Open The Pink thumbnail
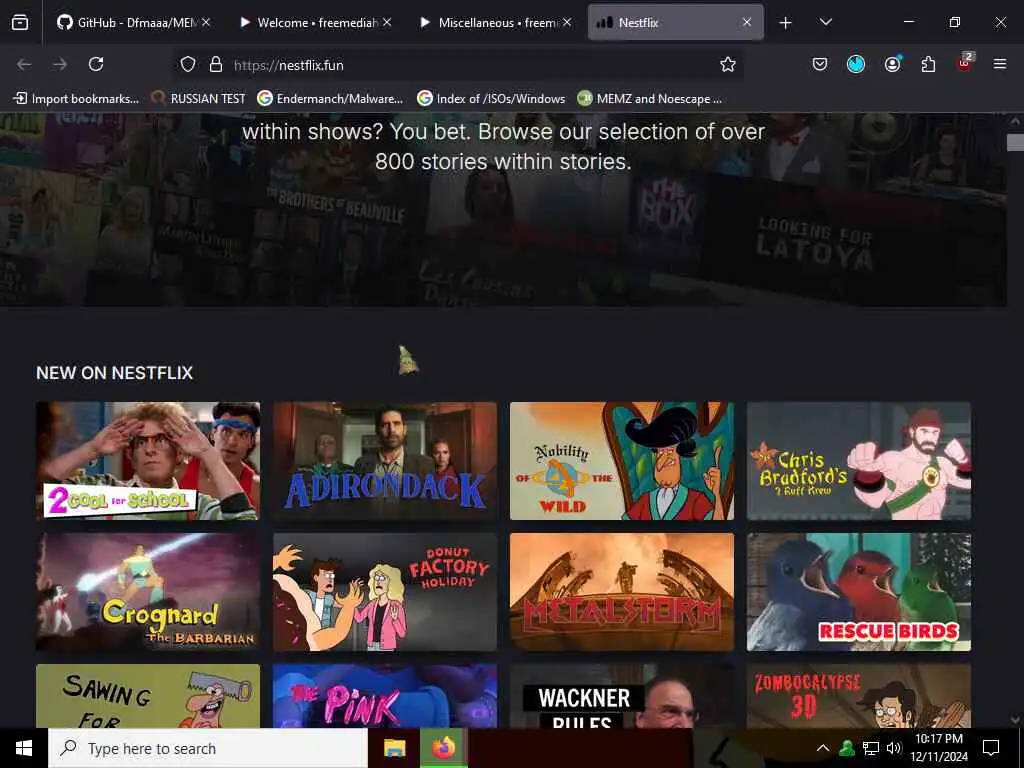This screenshot has height=768, width=1024. tap(385, 696)
